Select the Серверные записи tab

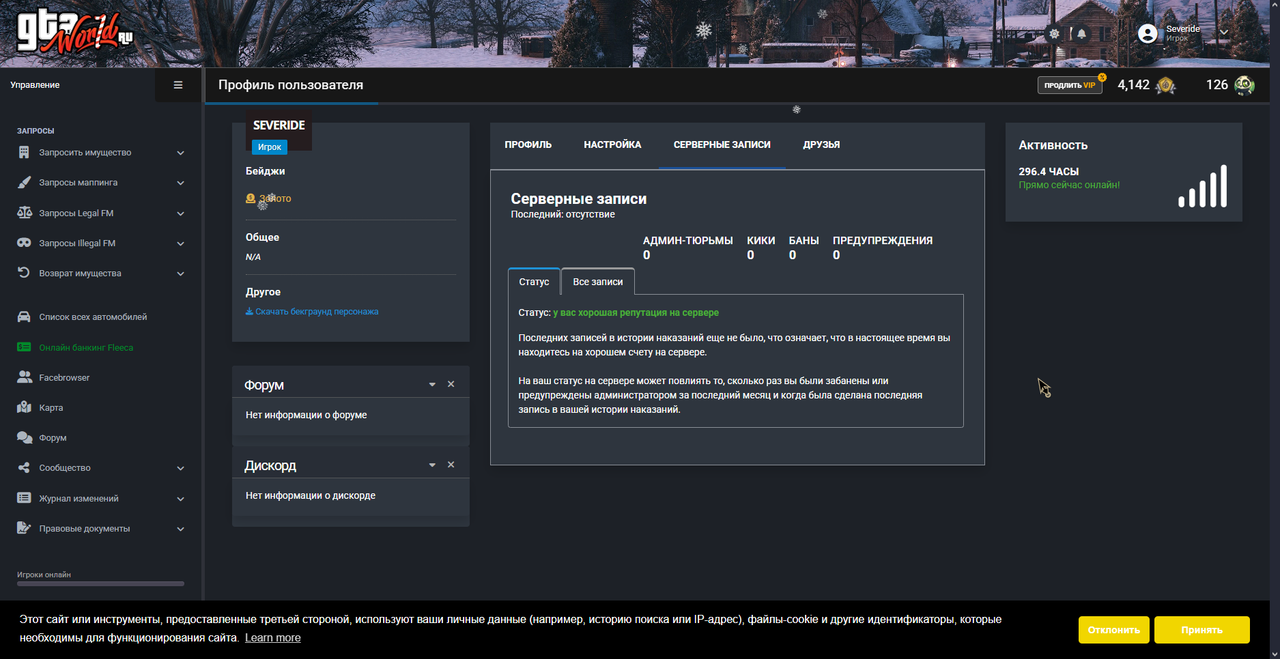(722, 145)
